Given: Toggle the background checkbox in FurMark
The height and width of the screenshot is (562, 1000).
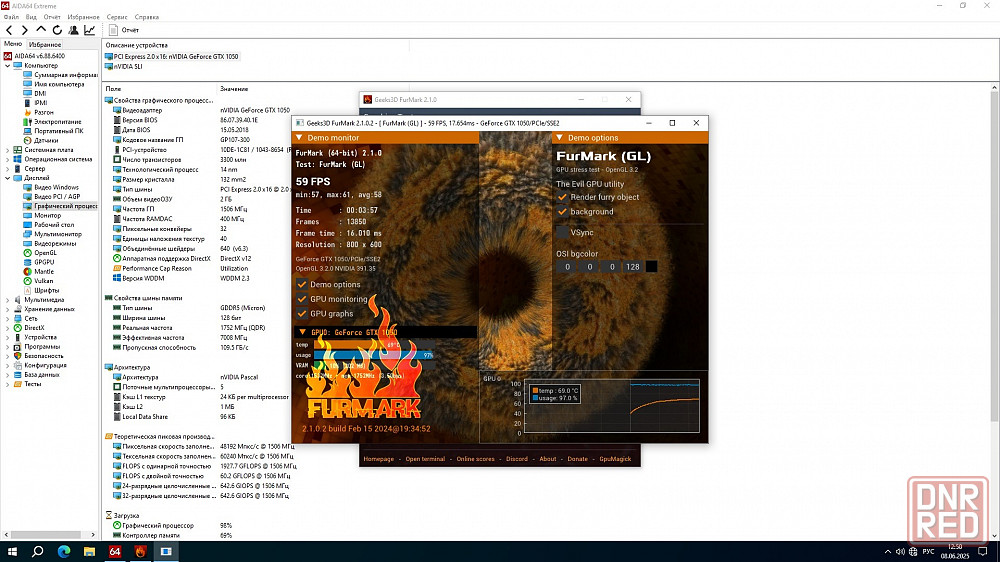Looking at the screenshot, I should (562, 212).
